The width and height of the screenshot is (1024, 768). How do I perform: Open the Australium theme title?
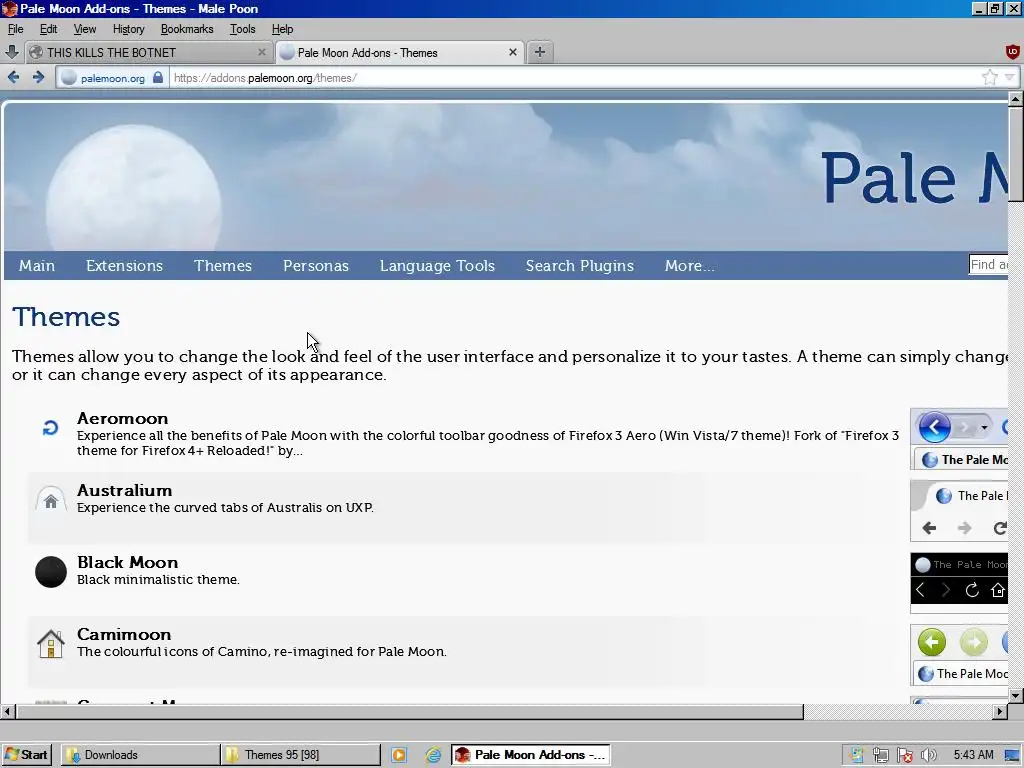coord(125,490)
